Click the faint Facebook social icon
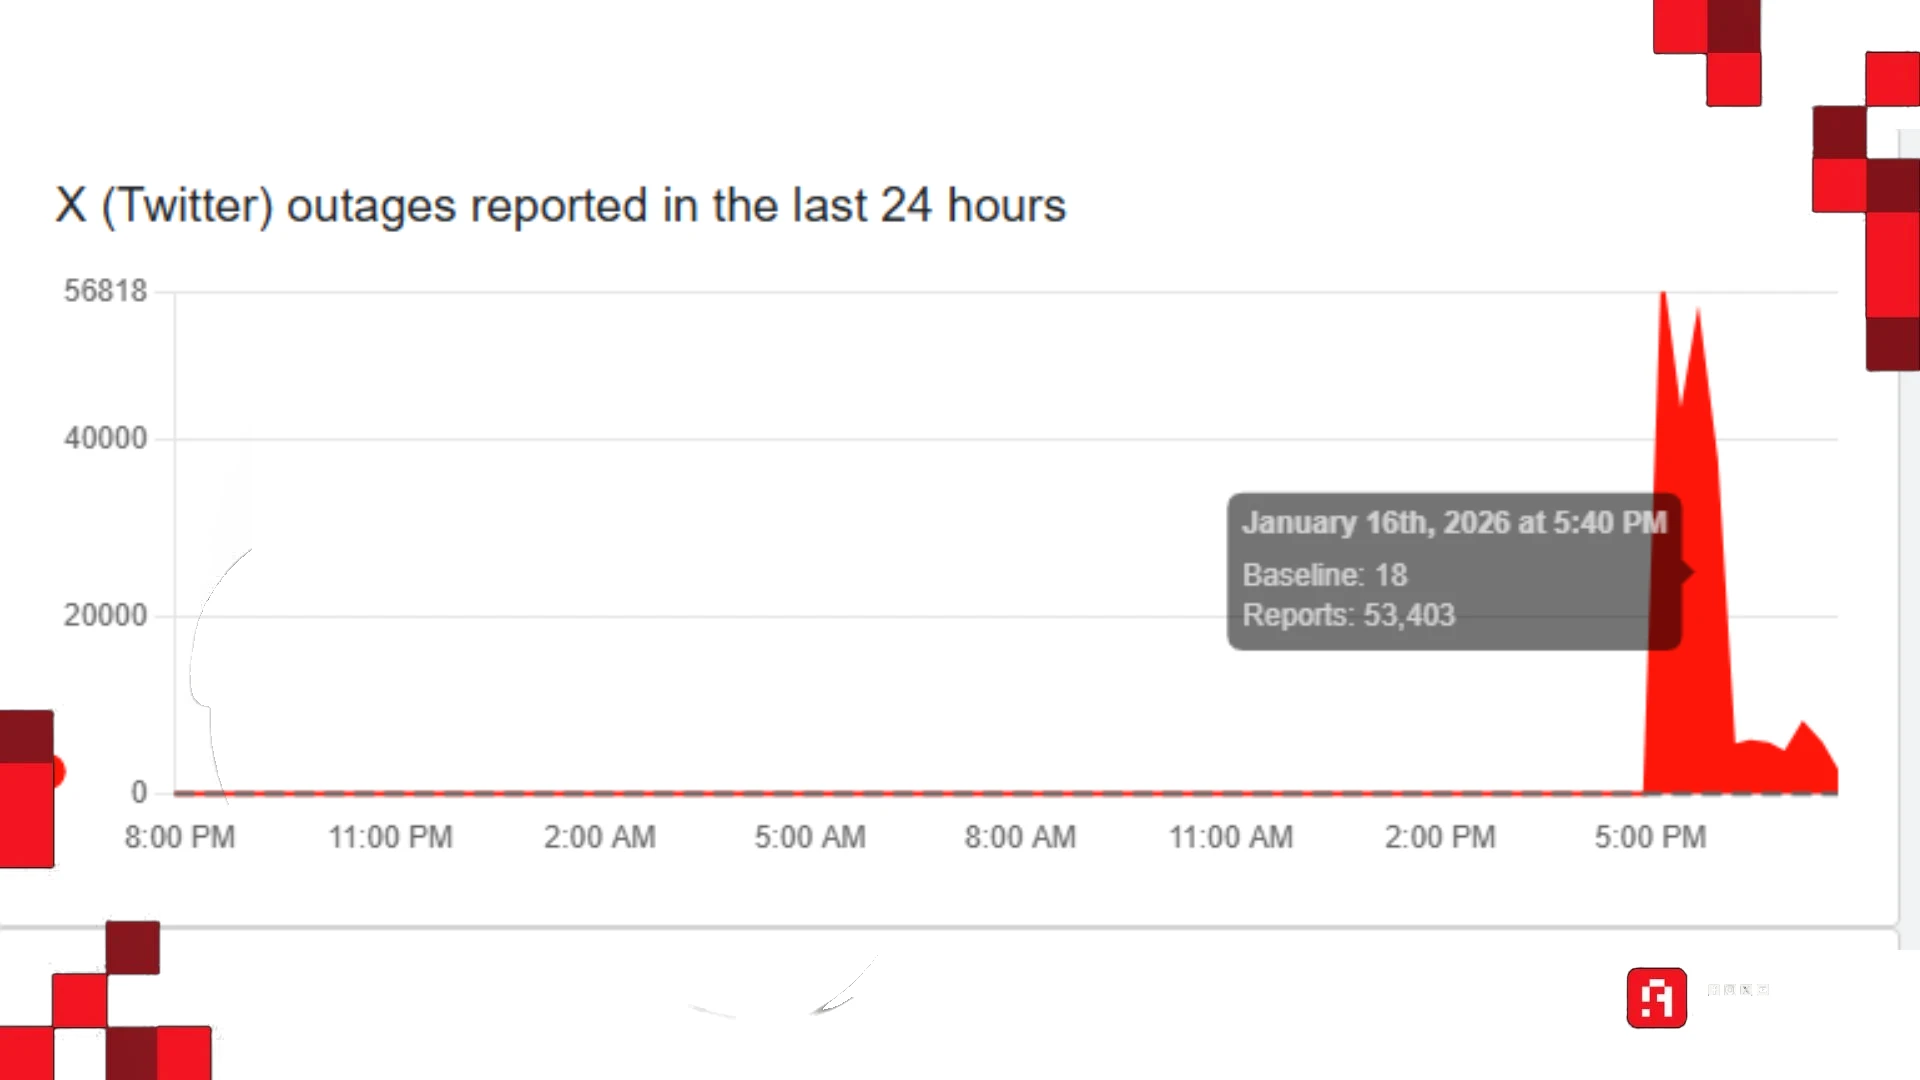The height and width of the screenshot is (1080, 1920). pyautogui.click(x=1714, y=990)
